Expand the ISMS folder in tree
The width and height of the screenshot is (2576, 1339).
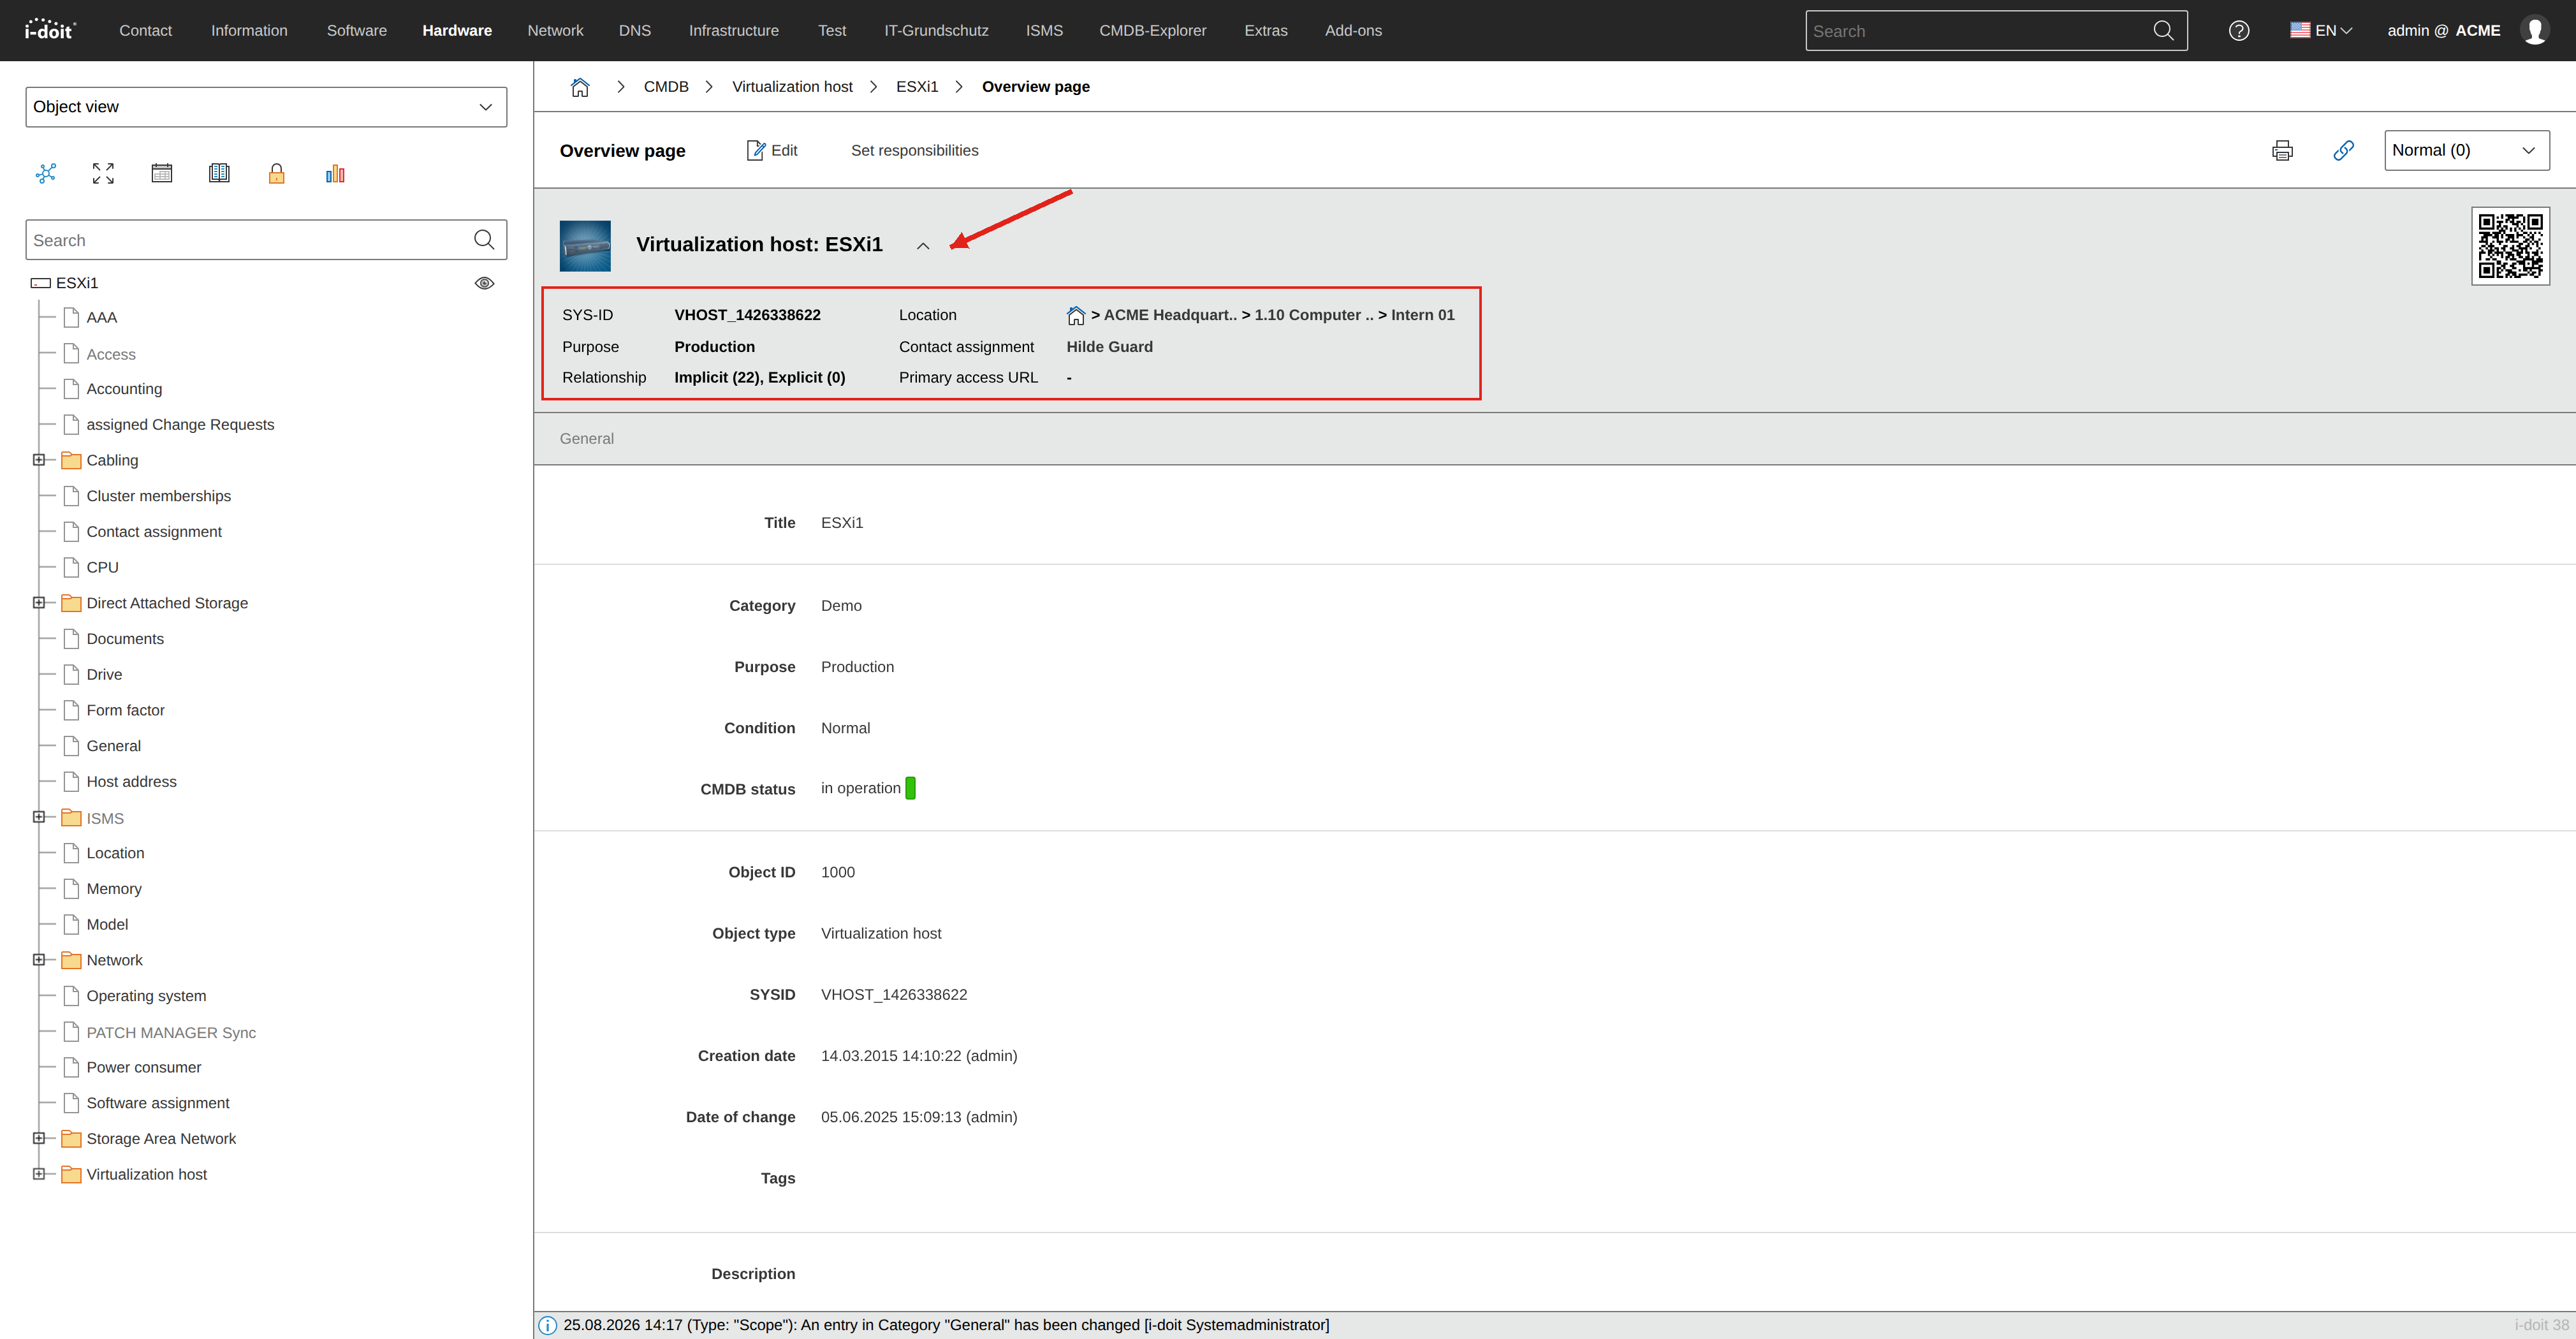tap(39, 818)
